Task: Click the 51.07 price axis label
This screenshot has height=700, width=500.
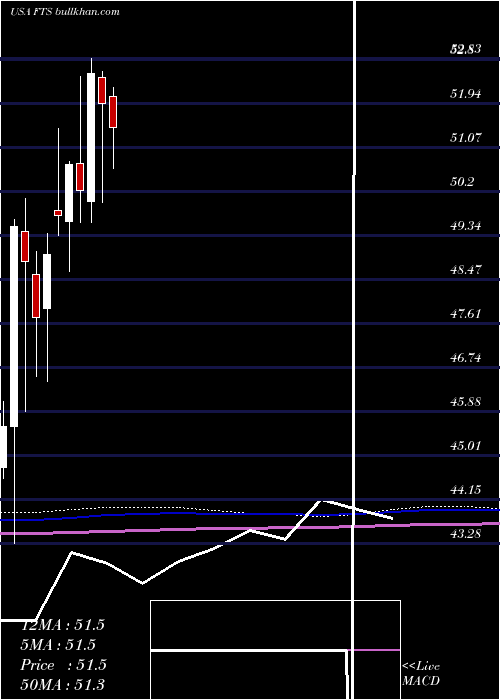Action: point(466,138)
